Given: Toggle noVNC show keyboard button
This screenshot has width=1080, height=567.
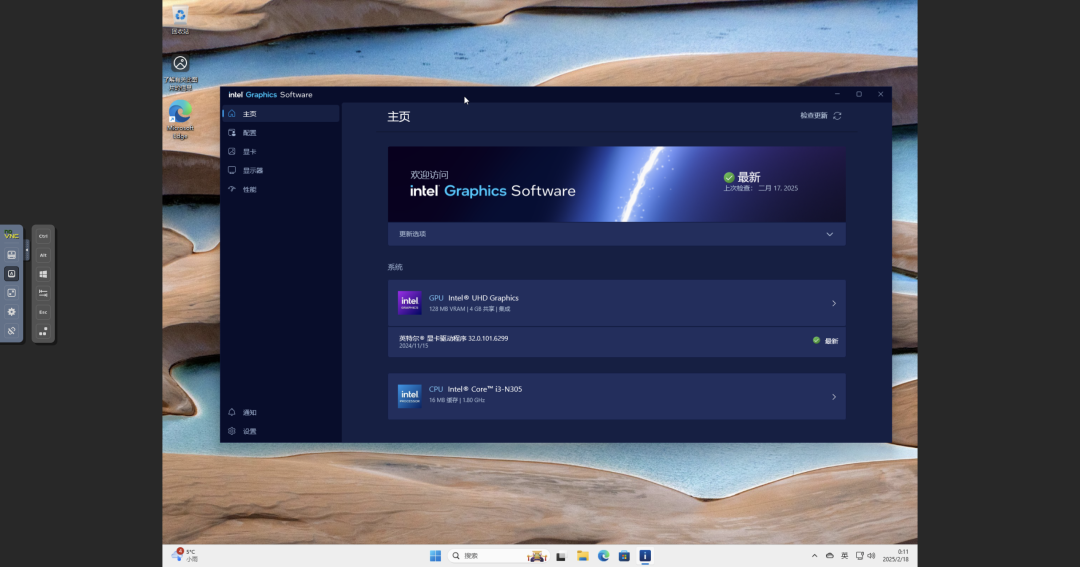Looking at the screenshot, I should click(x=11, y=255).
